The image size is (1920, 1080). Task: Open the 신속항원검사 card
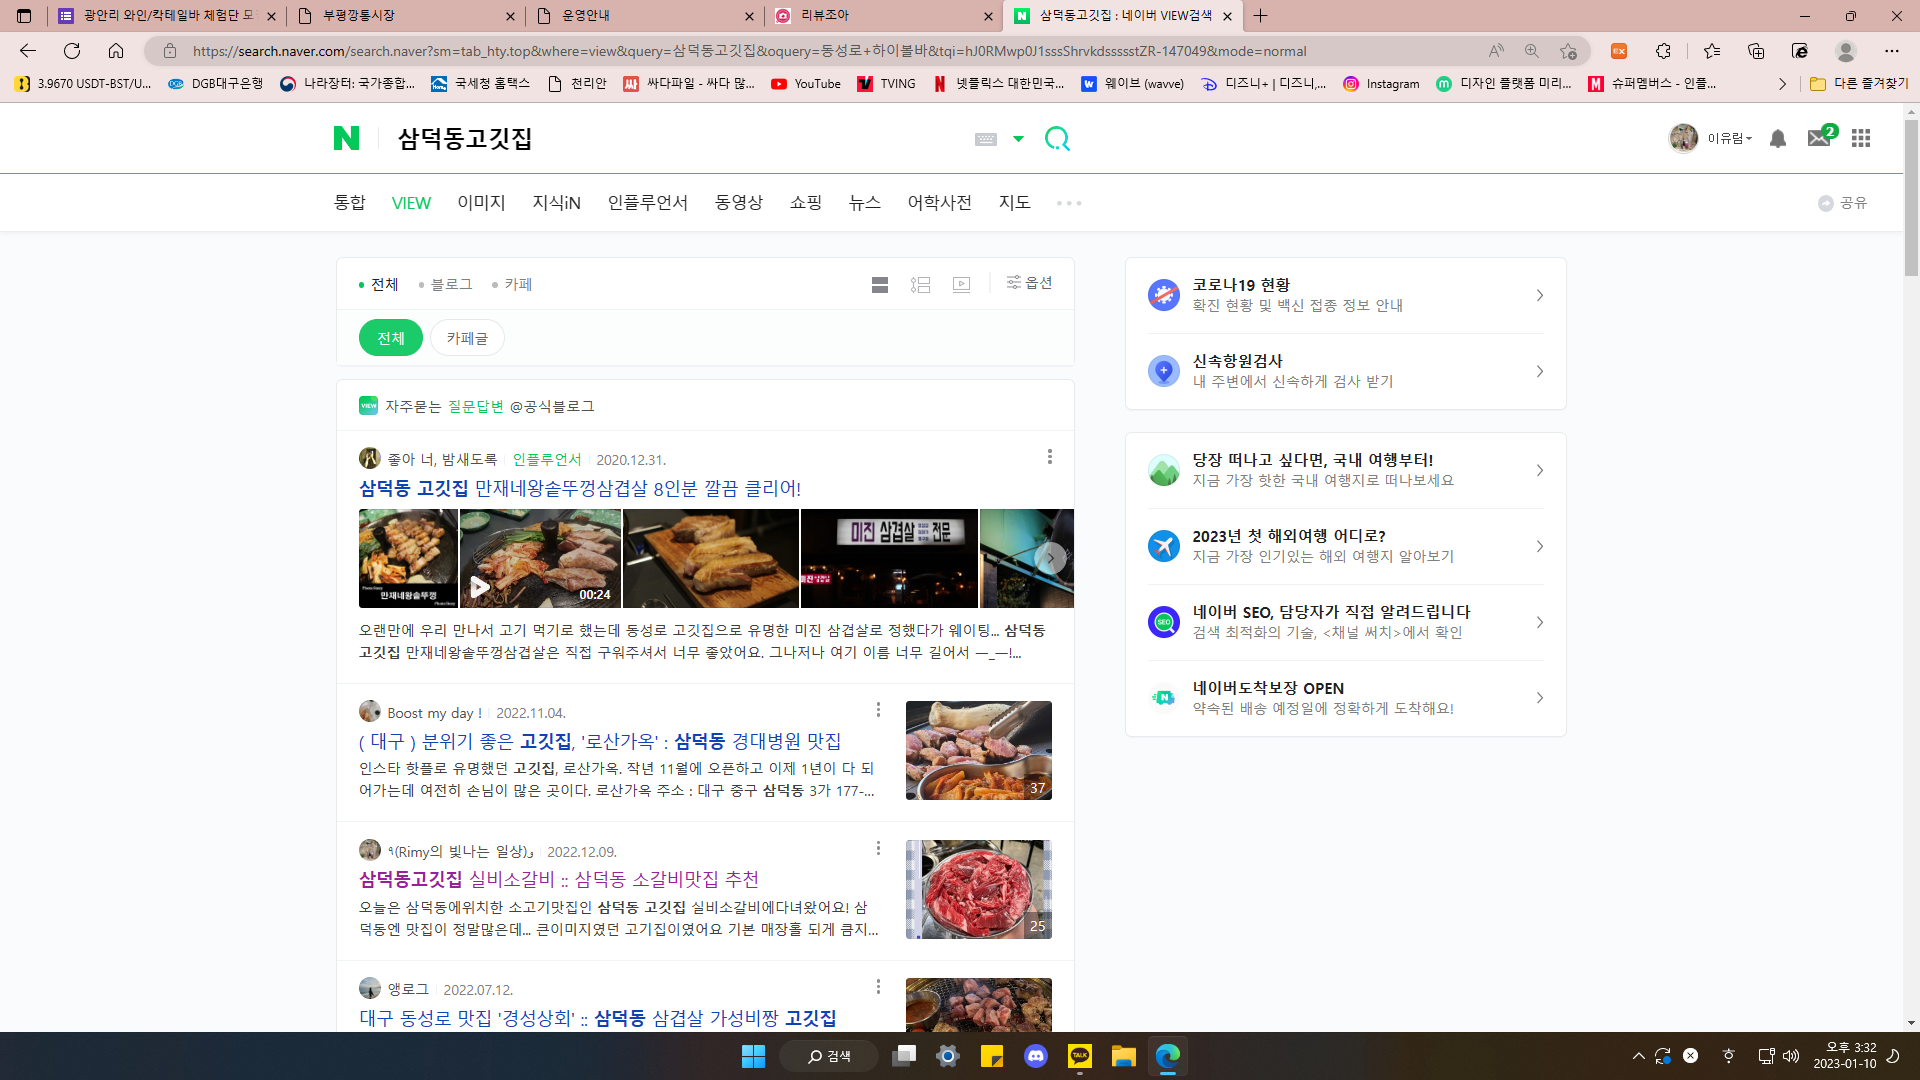[x=1345, y=371]
